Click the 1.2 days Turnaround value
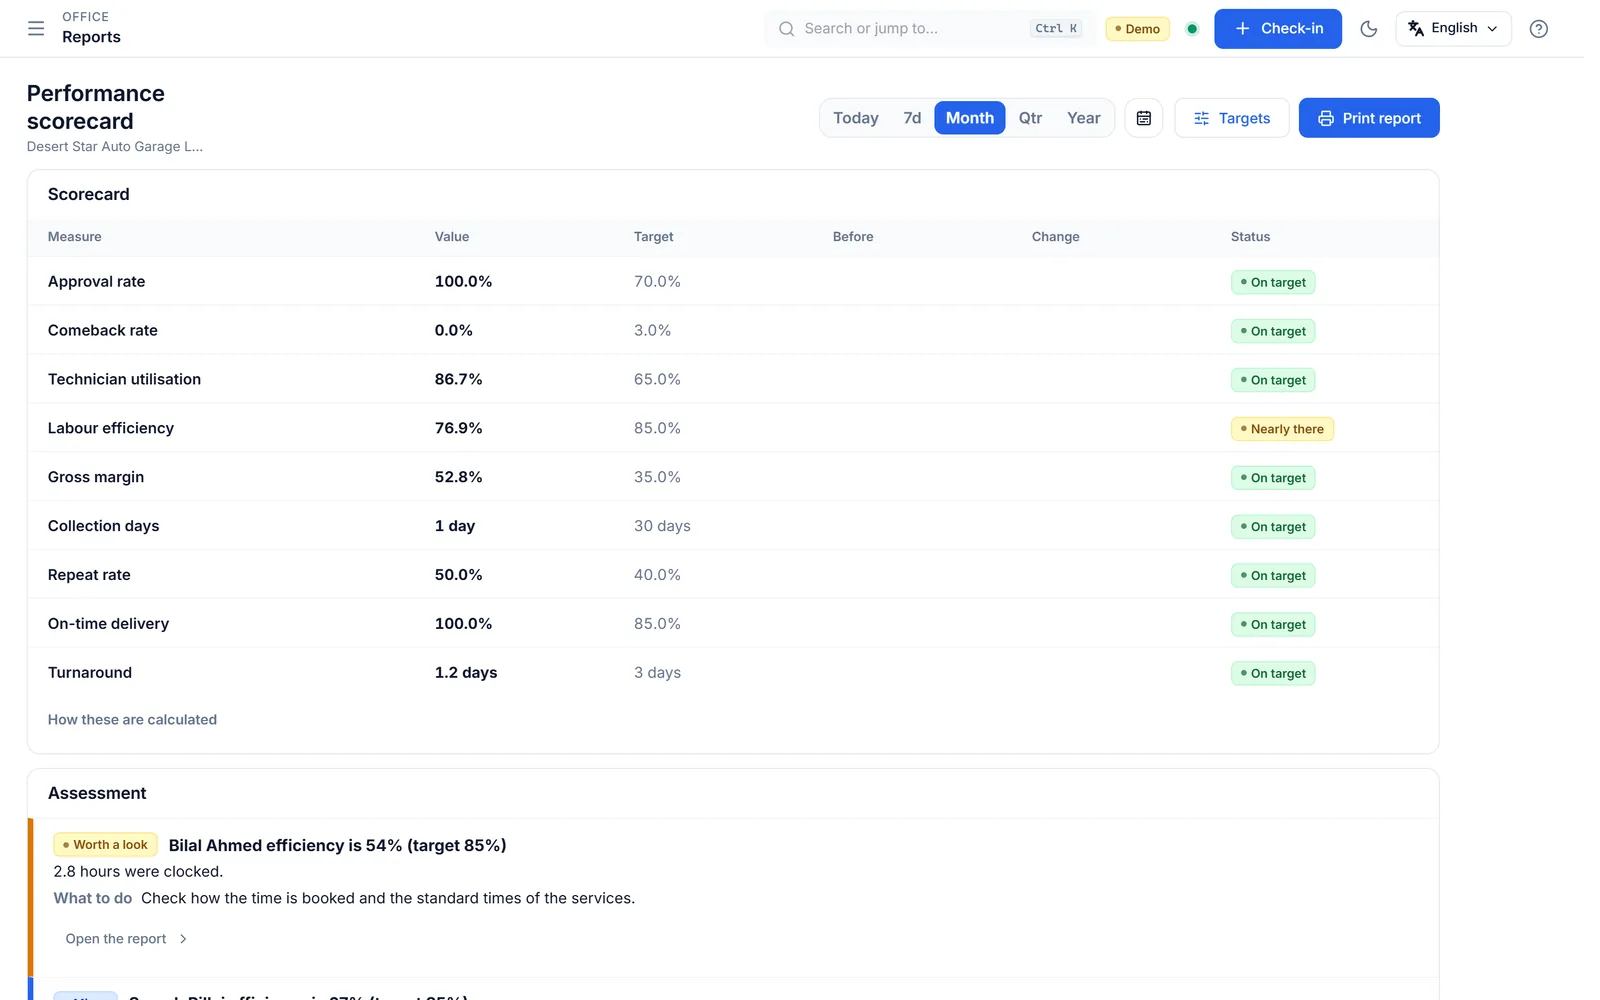Screen dimensions: 1600x1000 click(x=465, y=673)
